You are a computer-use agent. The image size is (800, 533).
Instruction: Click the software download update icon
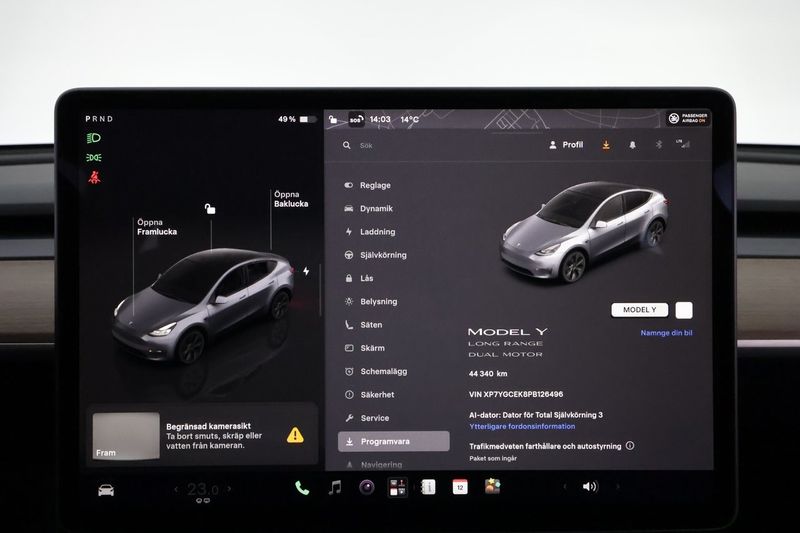click(606, 145)
